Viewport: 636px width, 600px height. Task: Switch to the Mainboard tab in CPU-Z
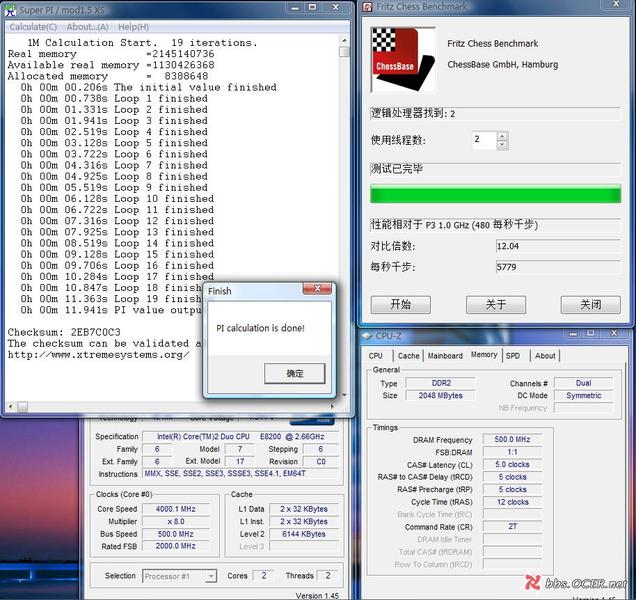445,356
